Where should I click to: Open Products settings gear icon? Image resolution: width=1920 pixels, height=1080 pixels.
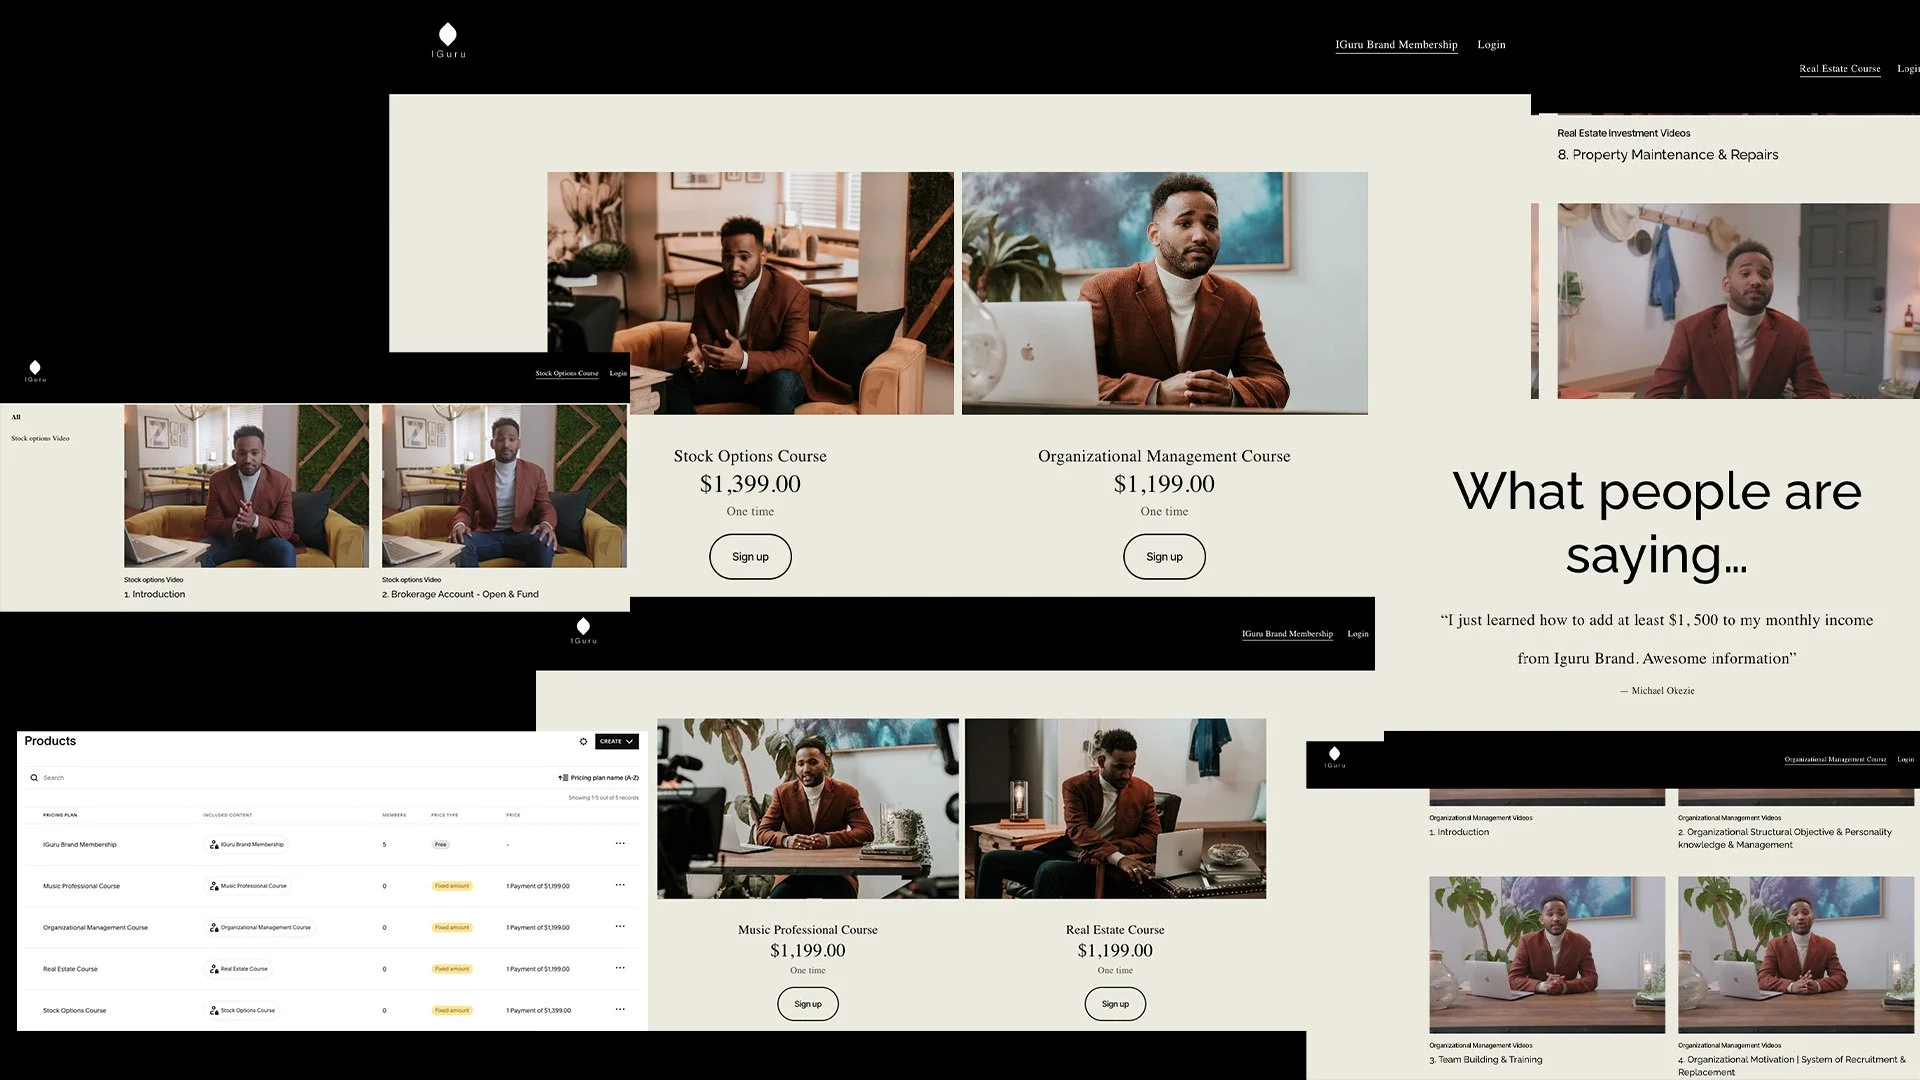click(583, 742)
